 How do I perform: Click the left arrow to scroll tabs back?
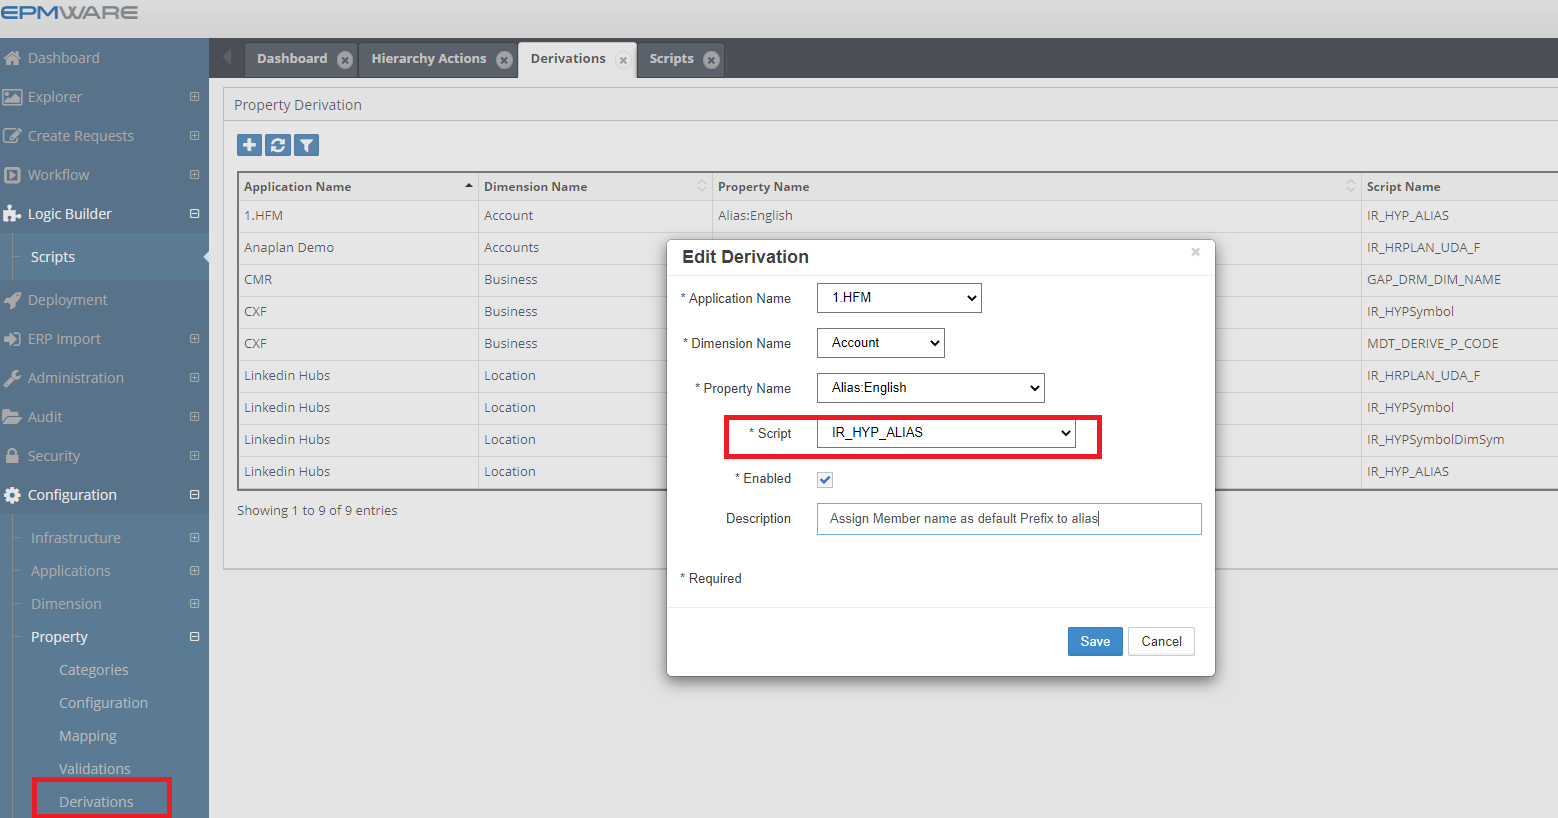[227, 58]
